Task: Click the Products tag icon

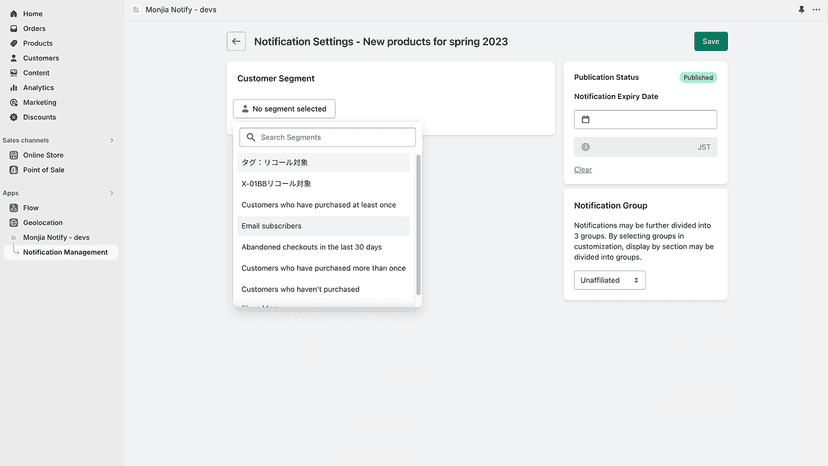Action: (x=14, y=43)
